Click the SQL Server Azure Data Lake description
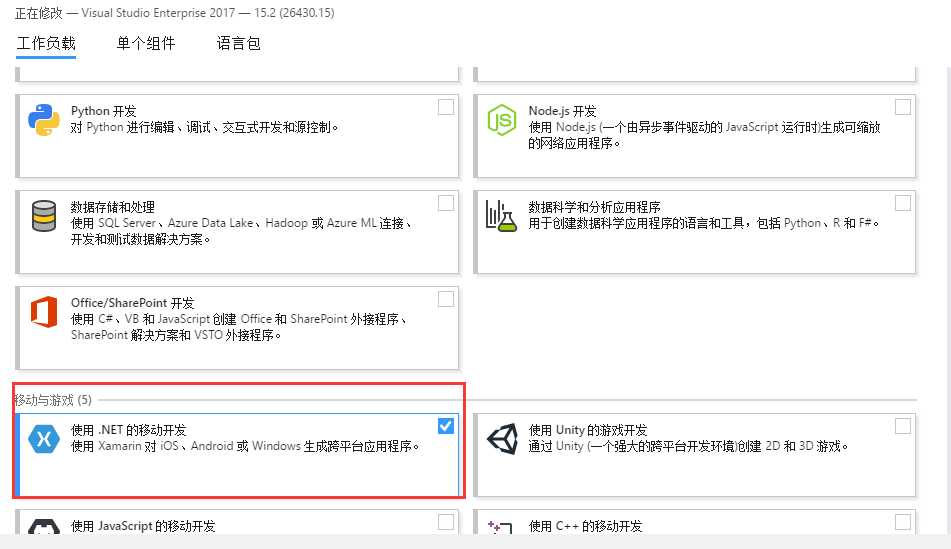This screenshot has width=951, height=549. pos(241,231)
